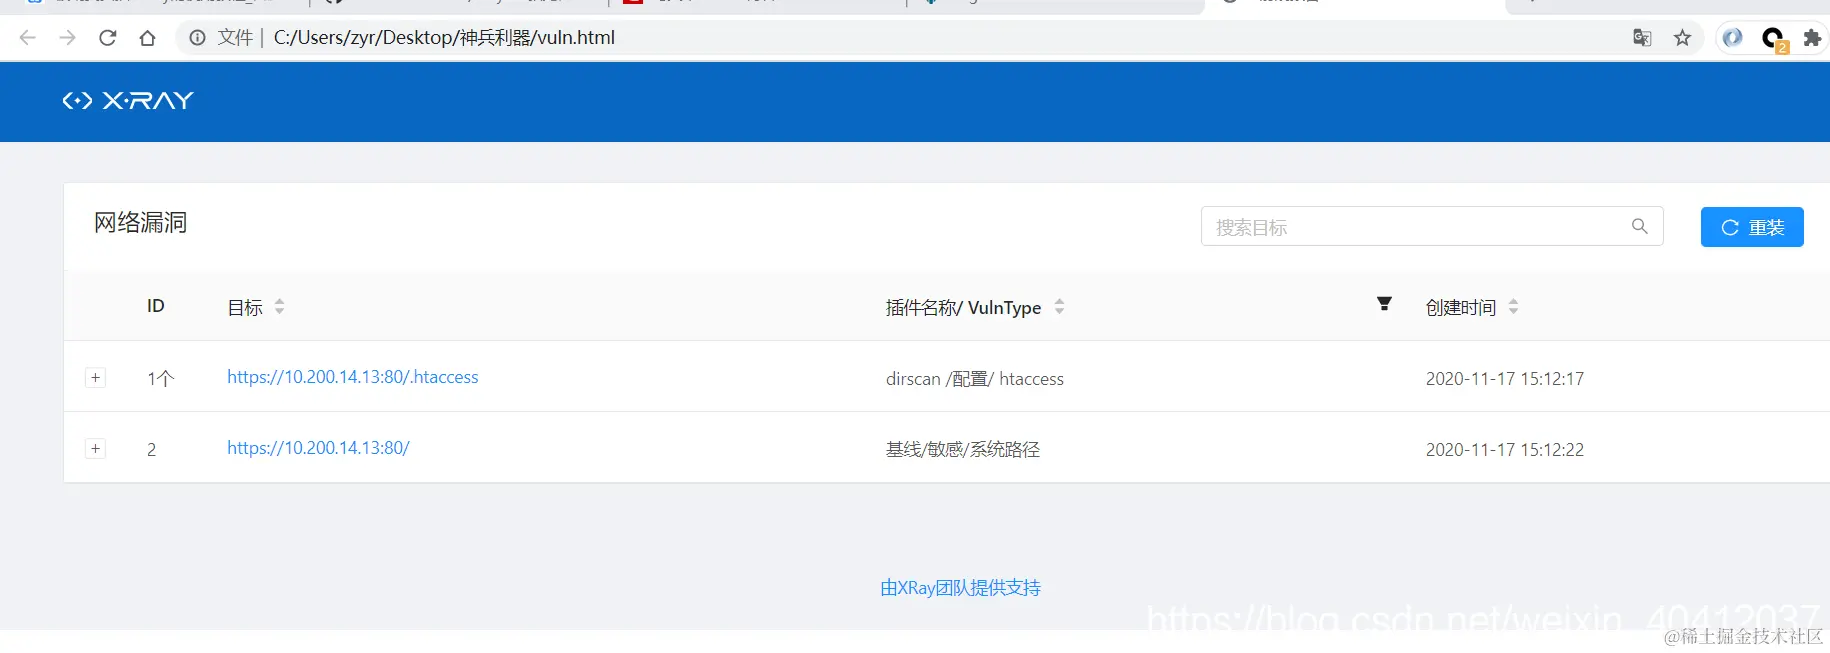Sort by 创建时间 column arrows

[x=1513, y=307]
